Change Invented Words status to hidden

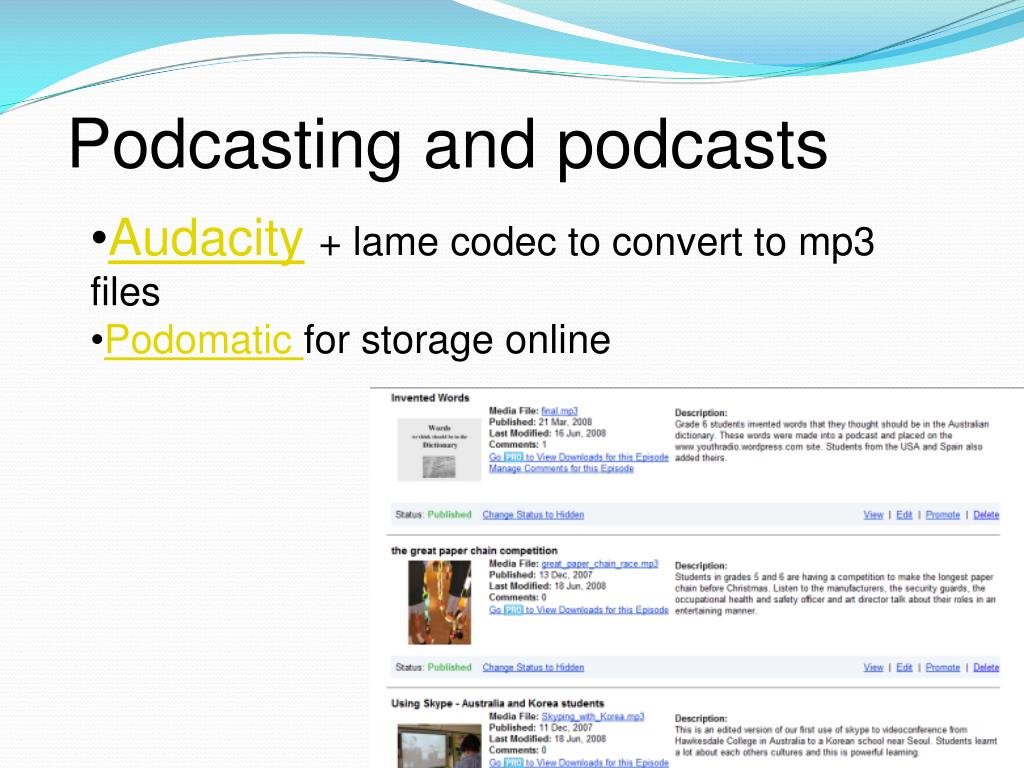click(x=533, y=515)
